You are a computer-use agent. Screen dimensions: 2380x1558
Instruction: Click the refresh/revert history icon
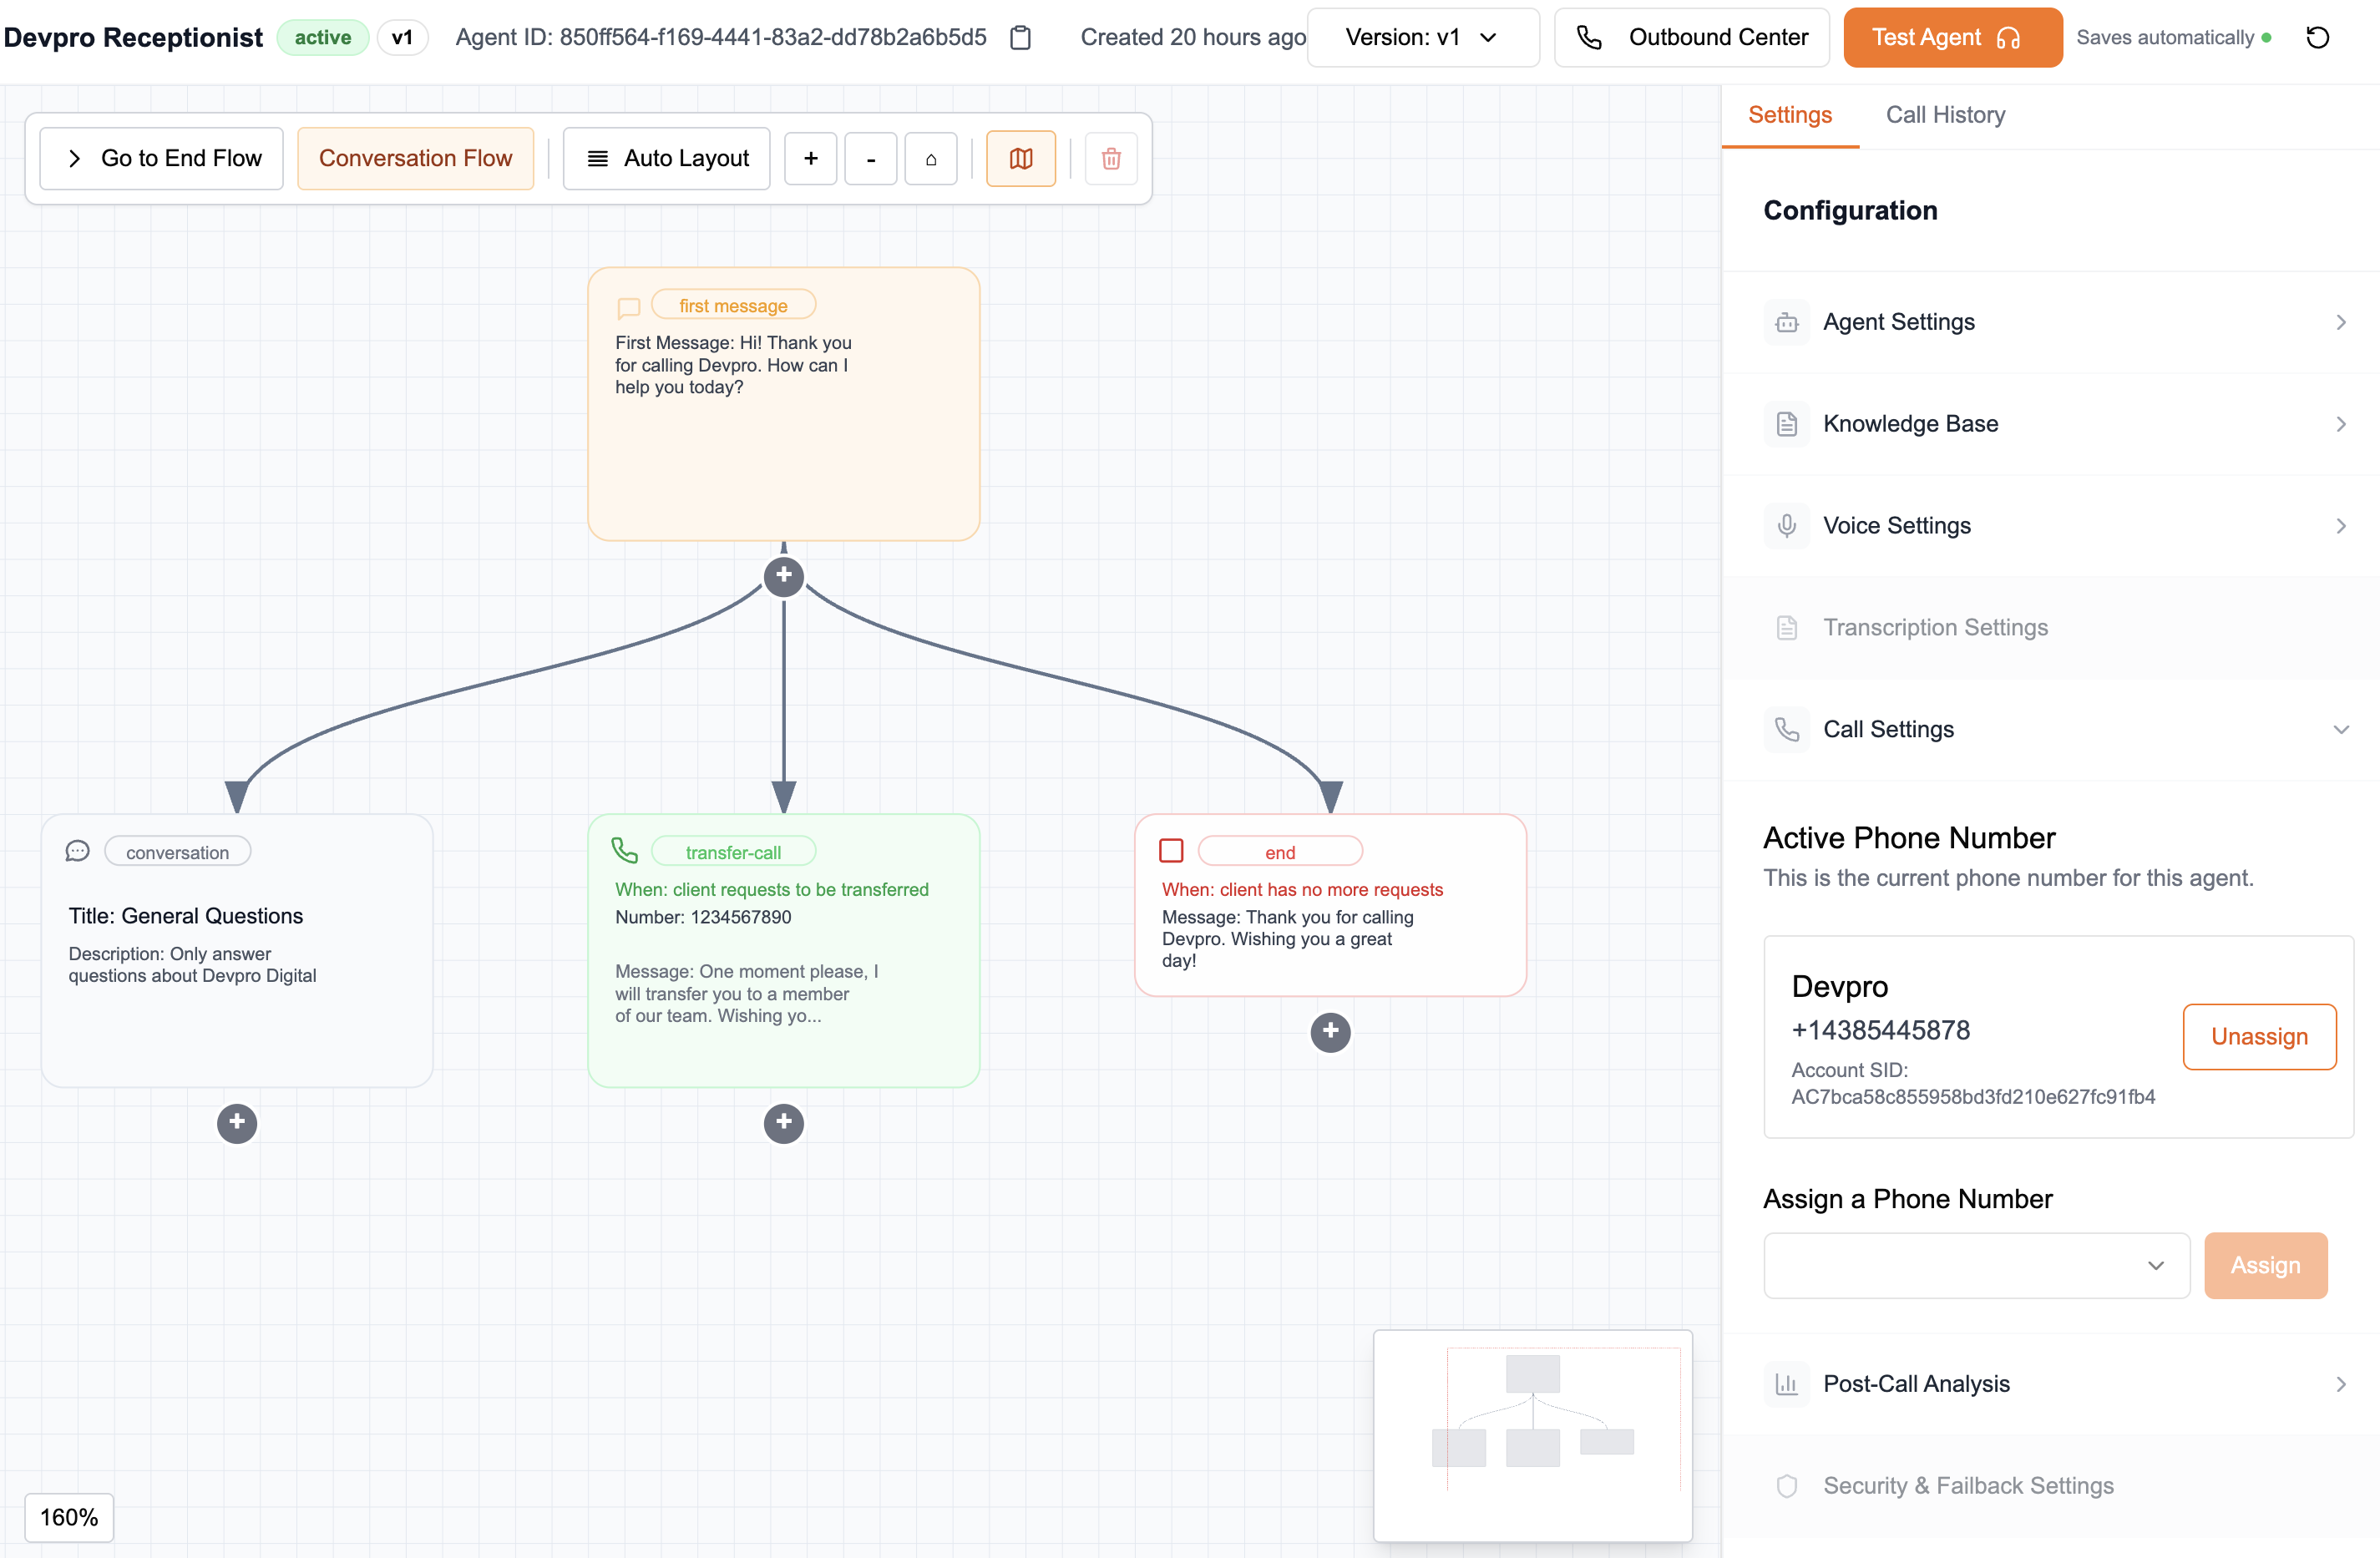[2317, 38]
